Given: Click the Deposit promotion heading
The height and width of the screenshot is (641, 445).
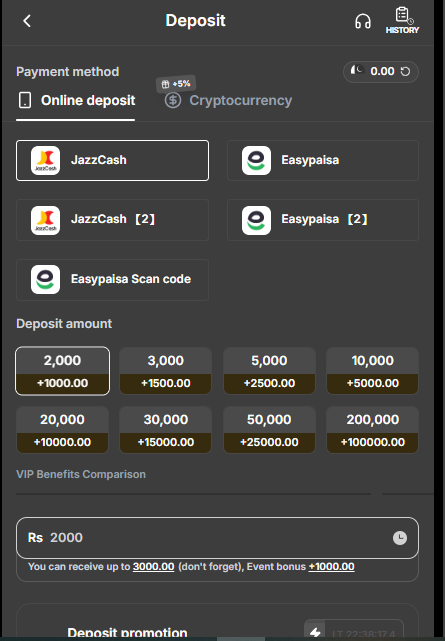Looking at the screenshot, I should coord(127,633).
